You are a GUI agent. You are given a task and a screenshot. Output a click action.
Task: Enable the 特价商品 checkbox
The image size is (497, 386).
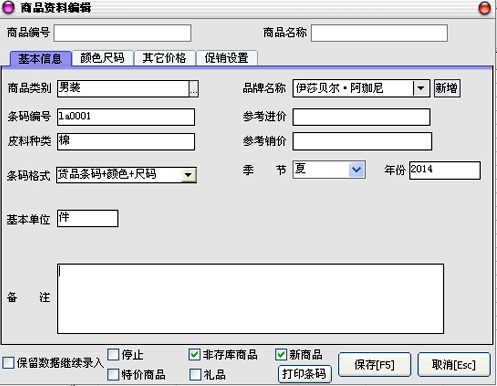113,374
